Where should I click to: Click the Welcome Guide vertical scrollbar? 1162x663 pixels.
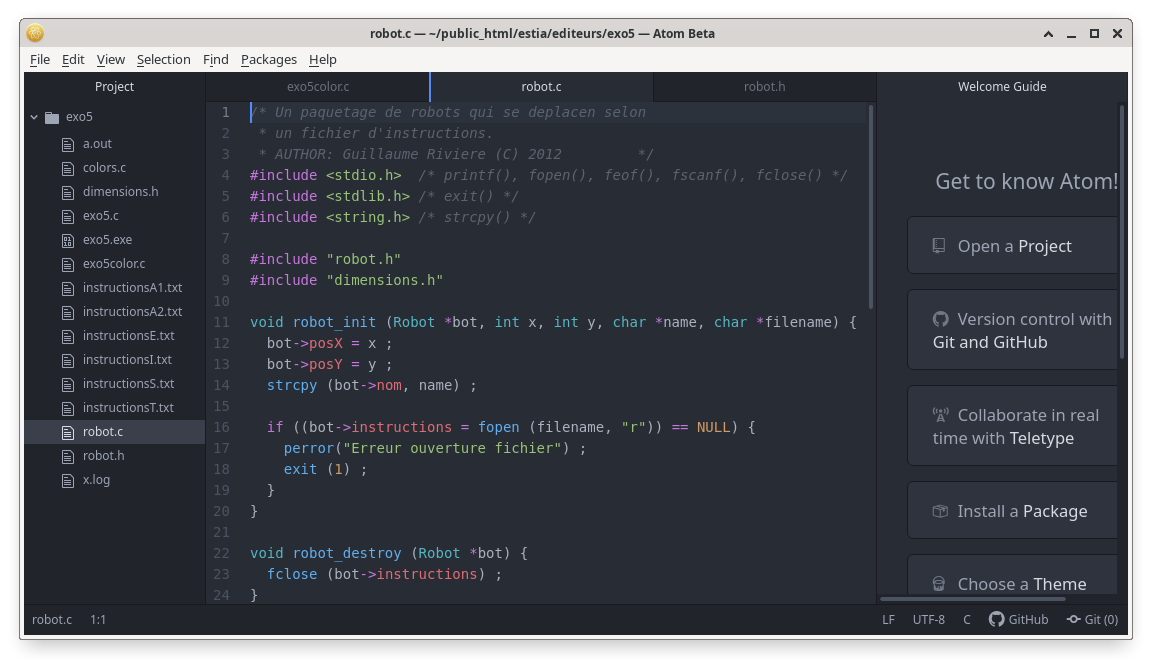pyautogui.click(x=1122, y=232)
